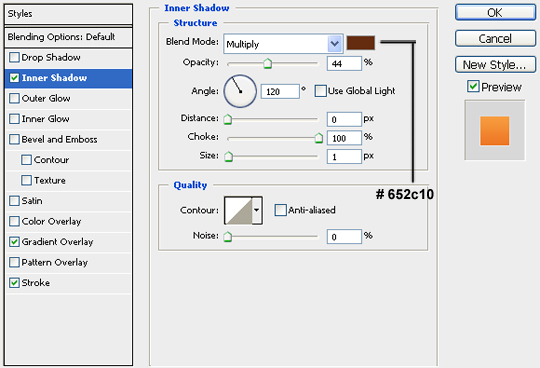Screen dimensions: 540x368
Task: Select Blending Options: Default entry
Action: (x=68, y=37)
